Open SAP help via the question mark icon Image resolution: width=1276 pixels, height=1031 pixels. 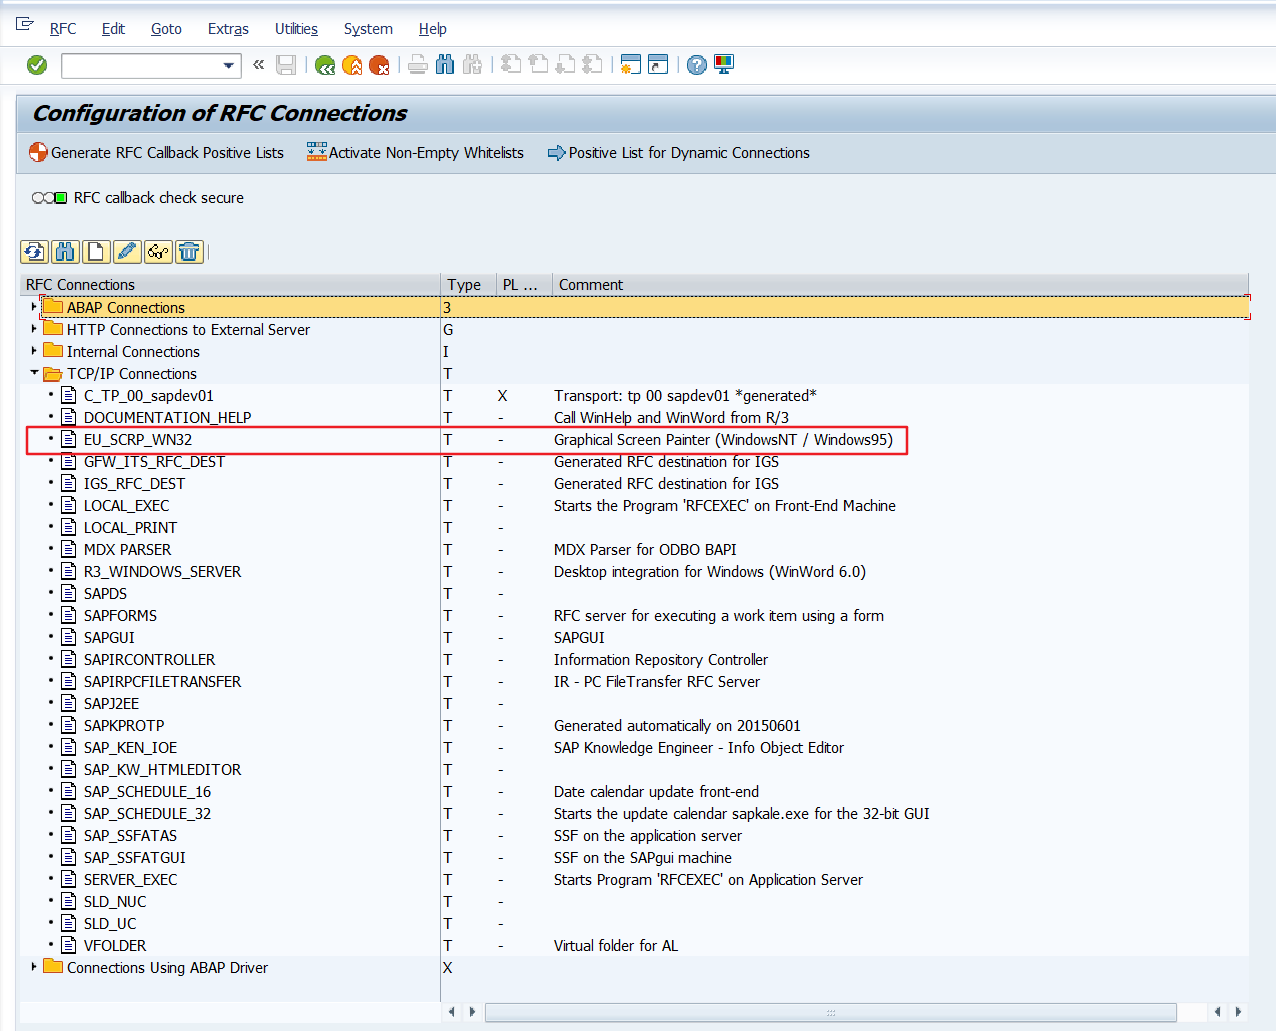coord(695,64)
